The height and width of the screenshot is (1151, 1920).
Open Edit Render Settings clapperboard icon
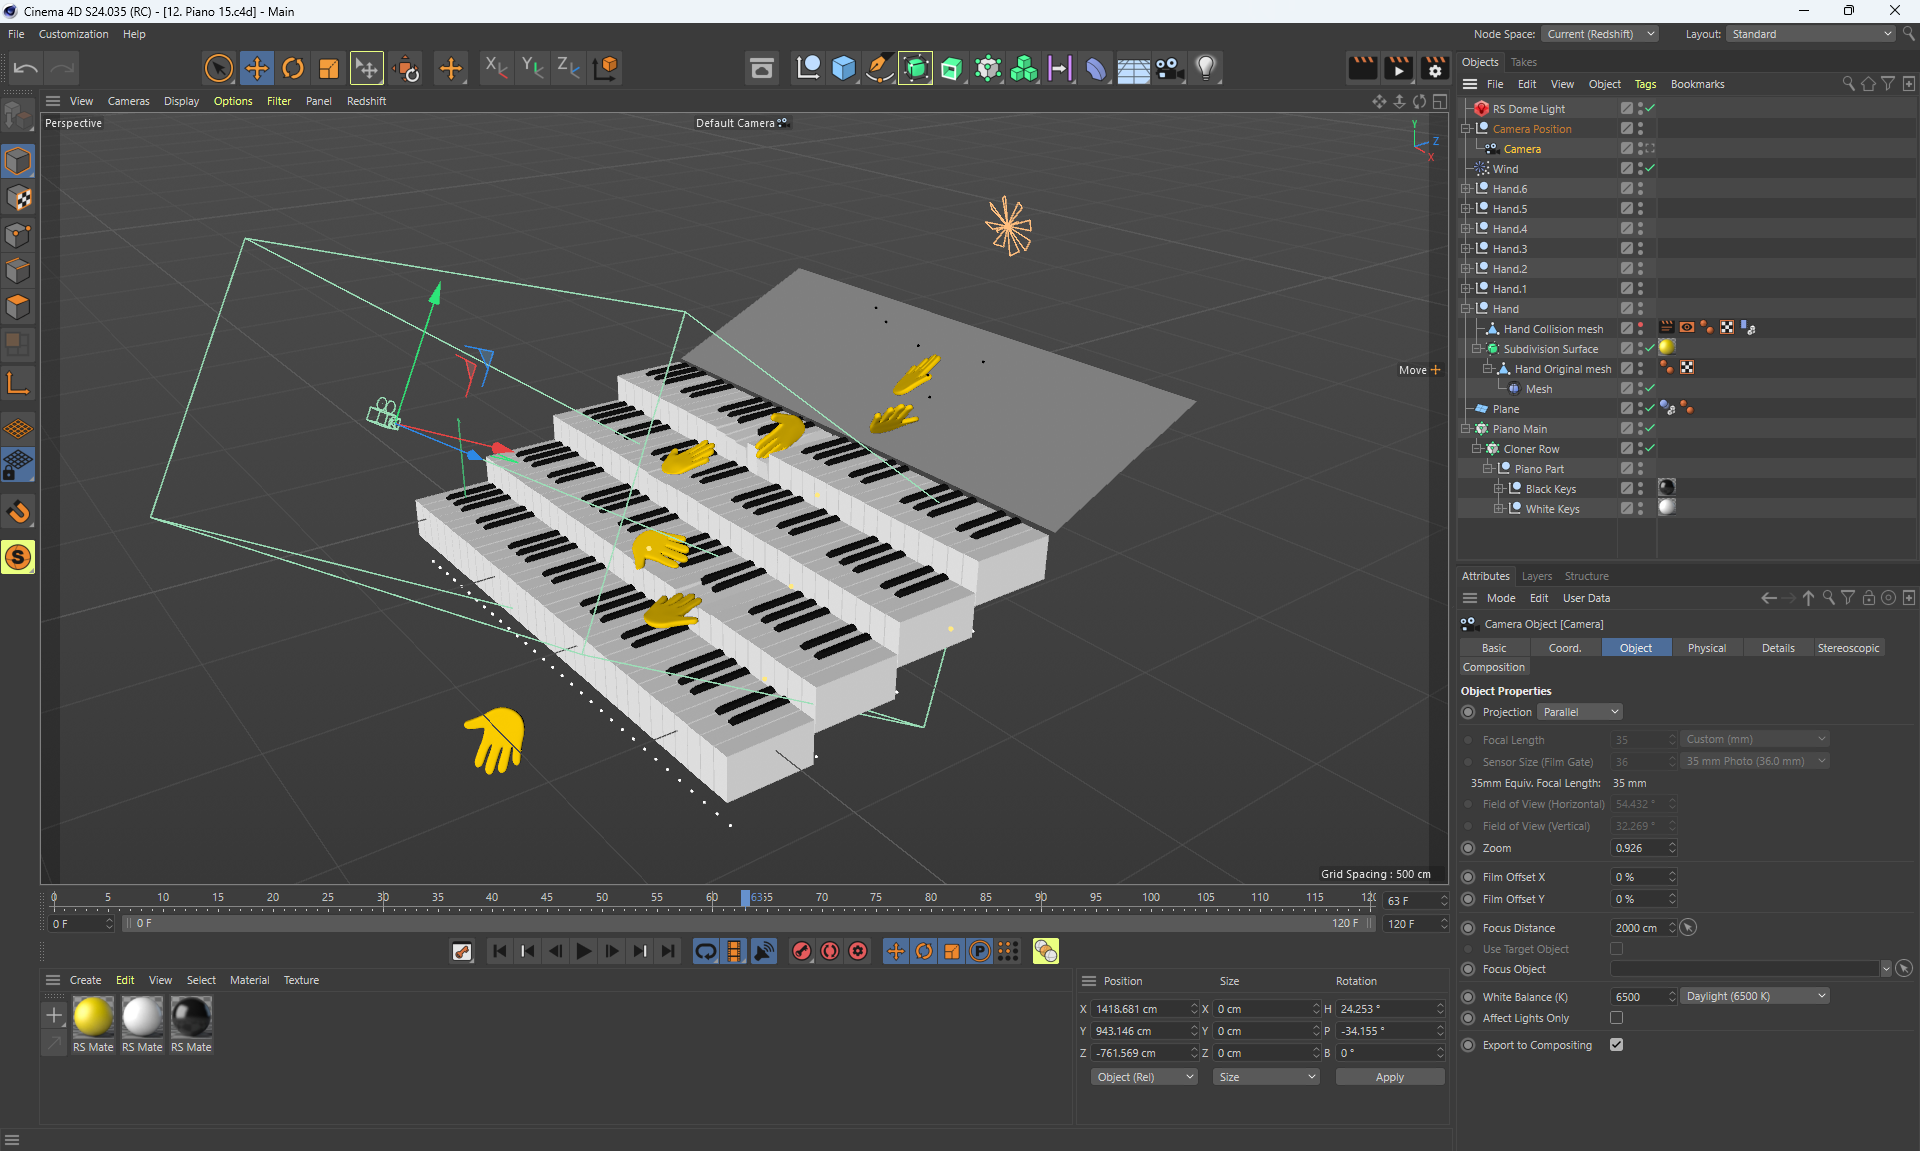[x=1434, y=68]
